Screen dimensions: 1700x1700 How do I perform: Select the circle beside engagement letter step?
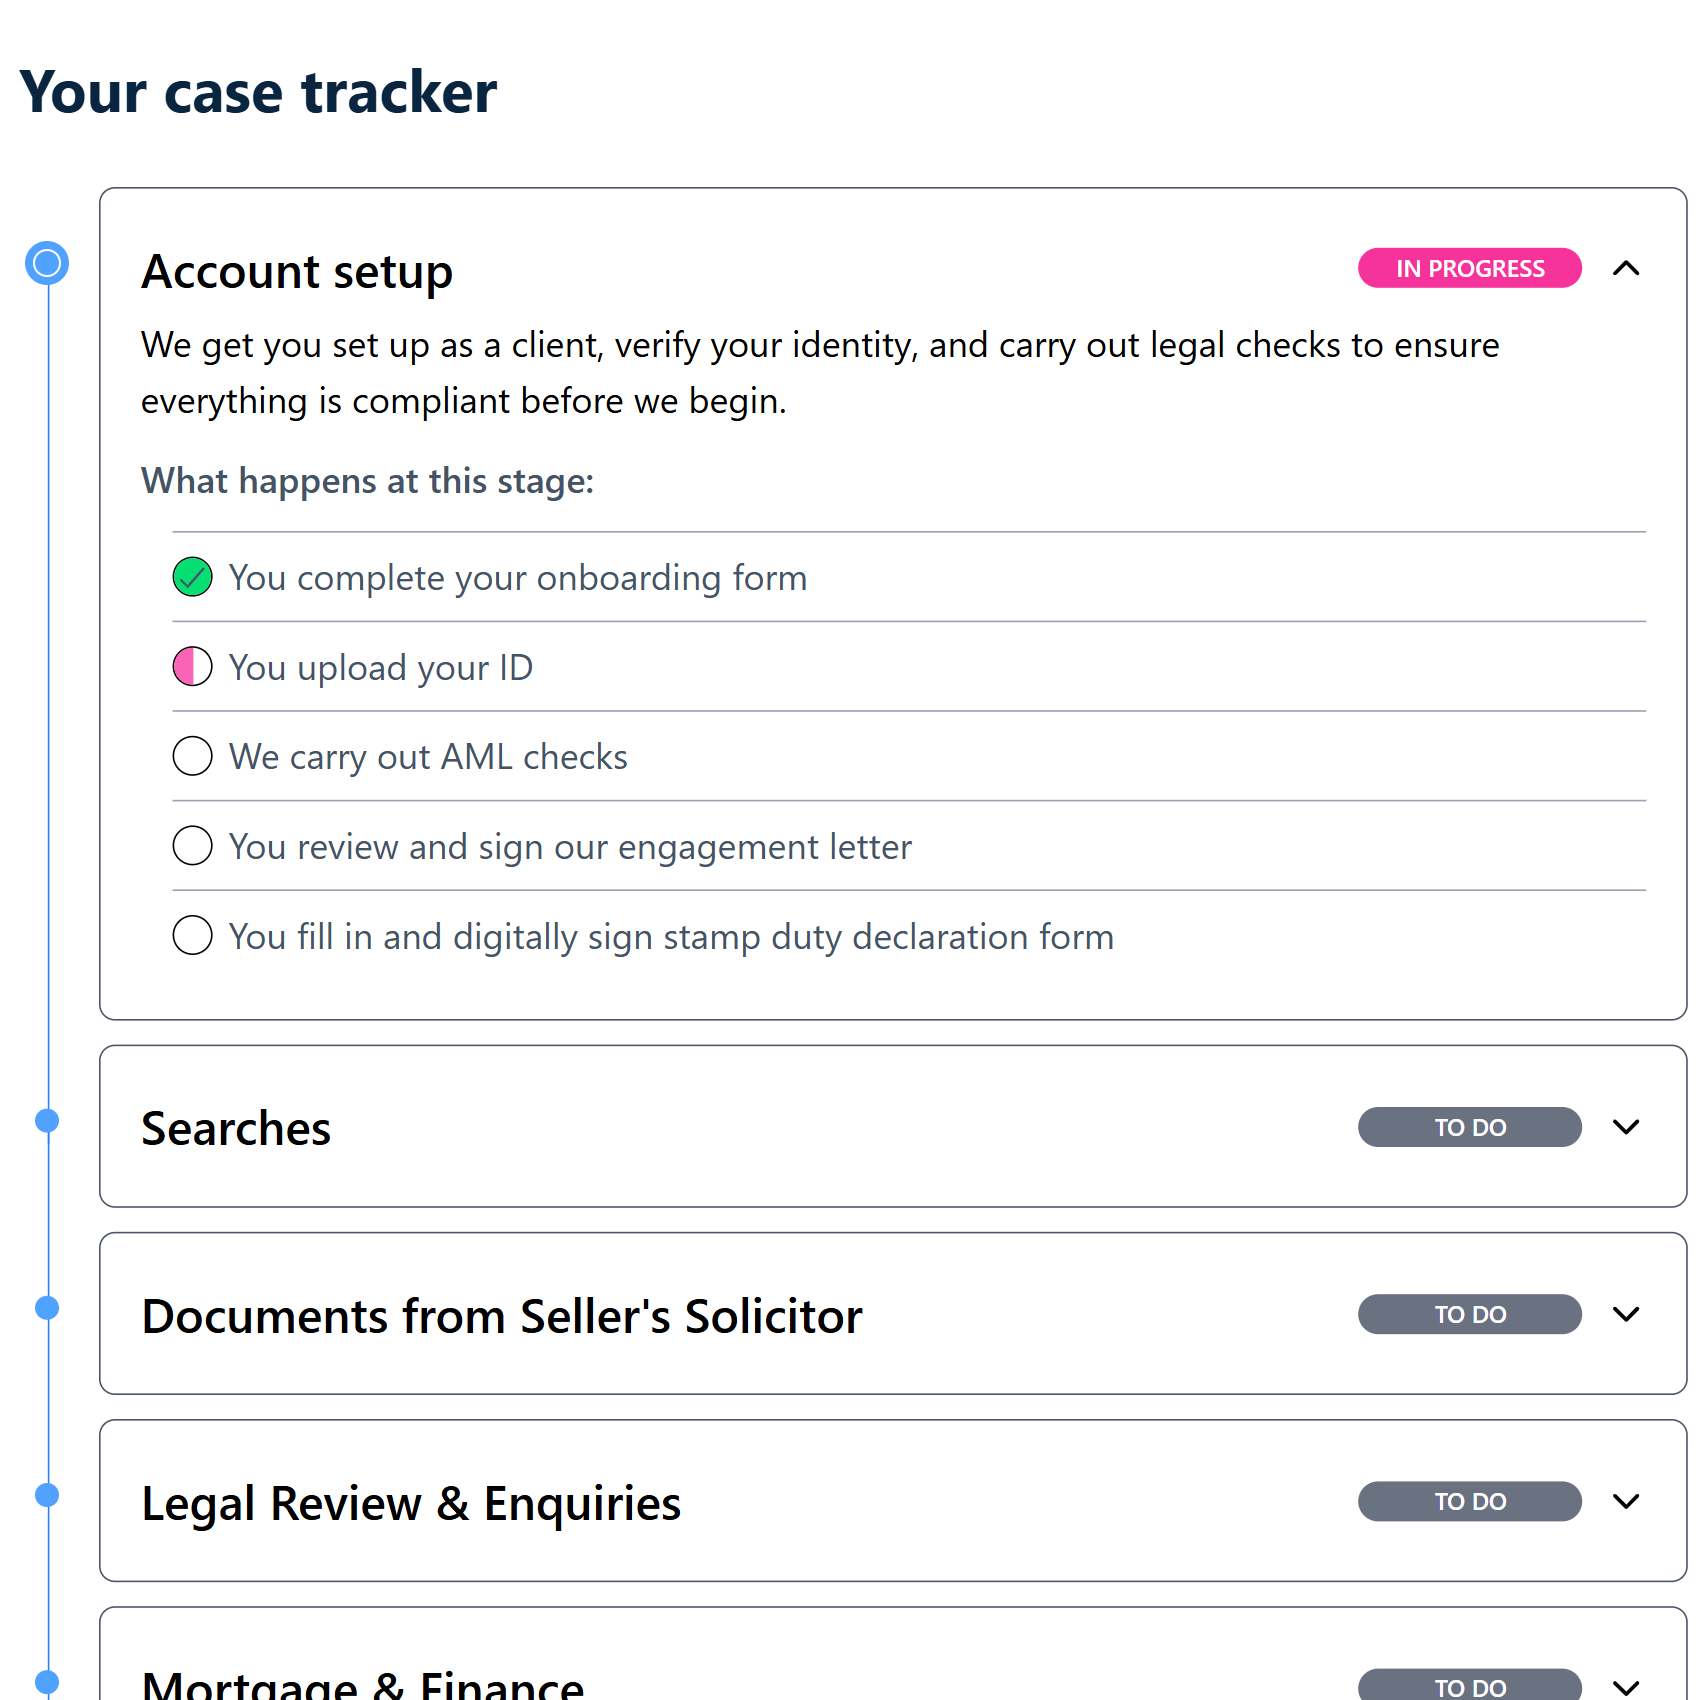click(x=192, y=846)
